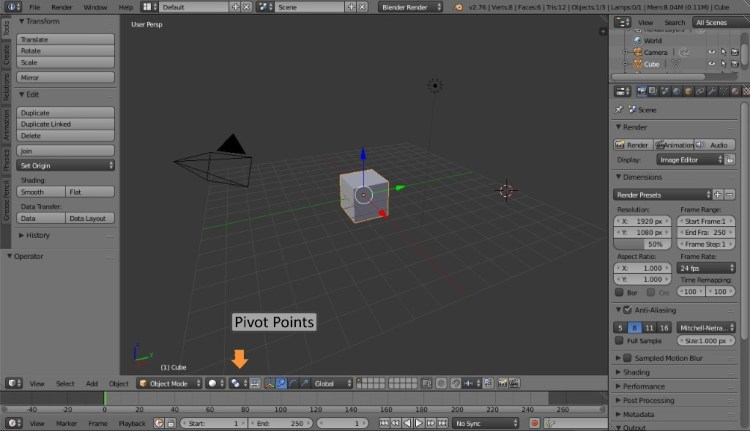Select the scale manipulator icon
Screen dimensions: 750x431
click(304, 383)
